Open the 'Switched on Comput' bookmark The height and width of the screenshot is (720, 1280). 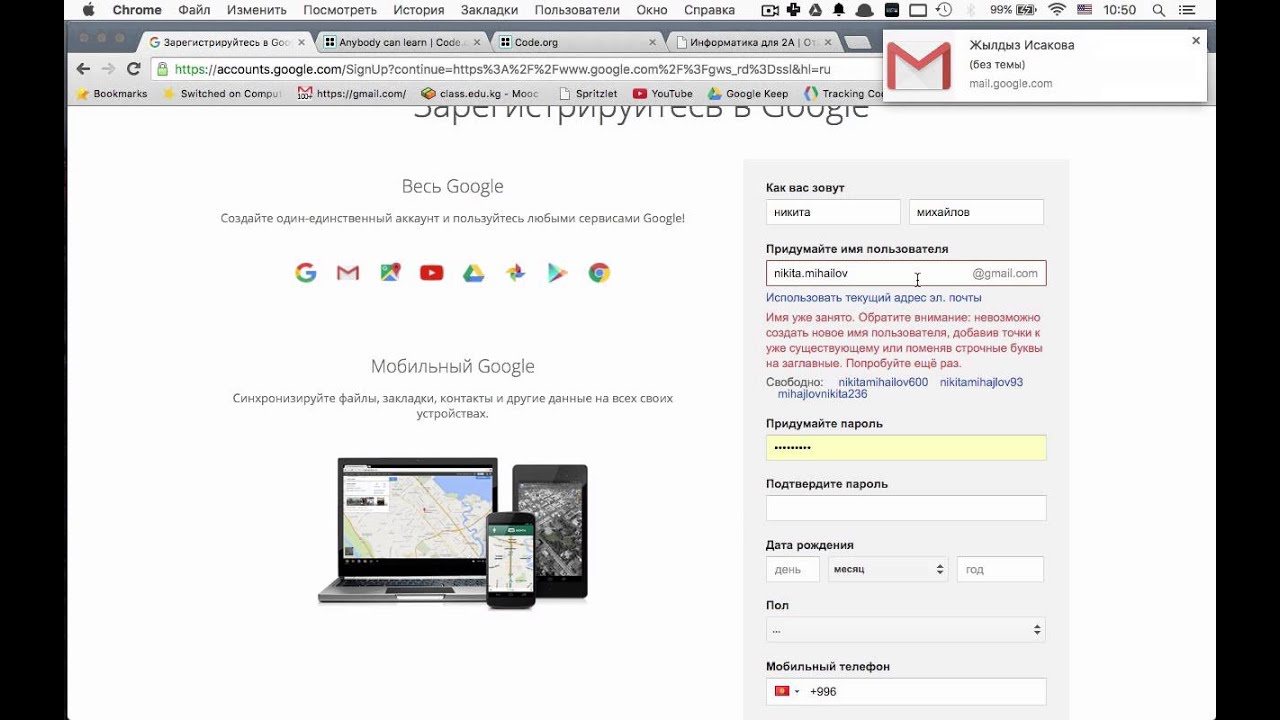click(223, 94)
